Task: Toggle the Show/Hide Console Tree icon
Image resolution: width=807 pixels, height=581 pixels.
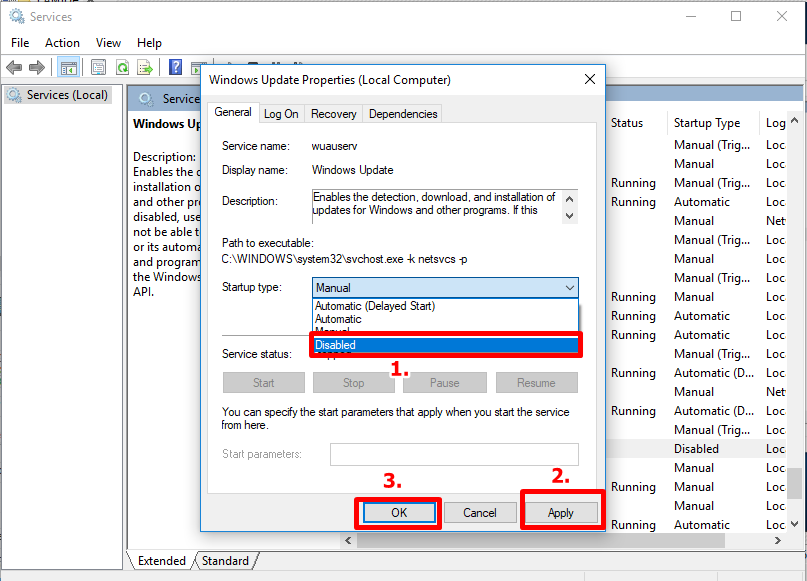Action: click(68, 67)
